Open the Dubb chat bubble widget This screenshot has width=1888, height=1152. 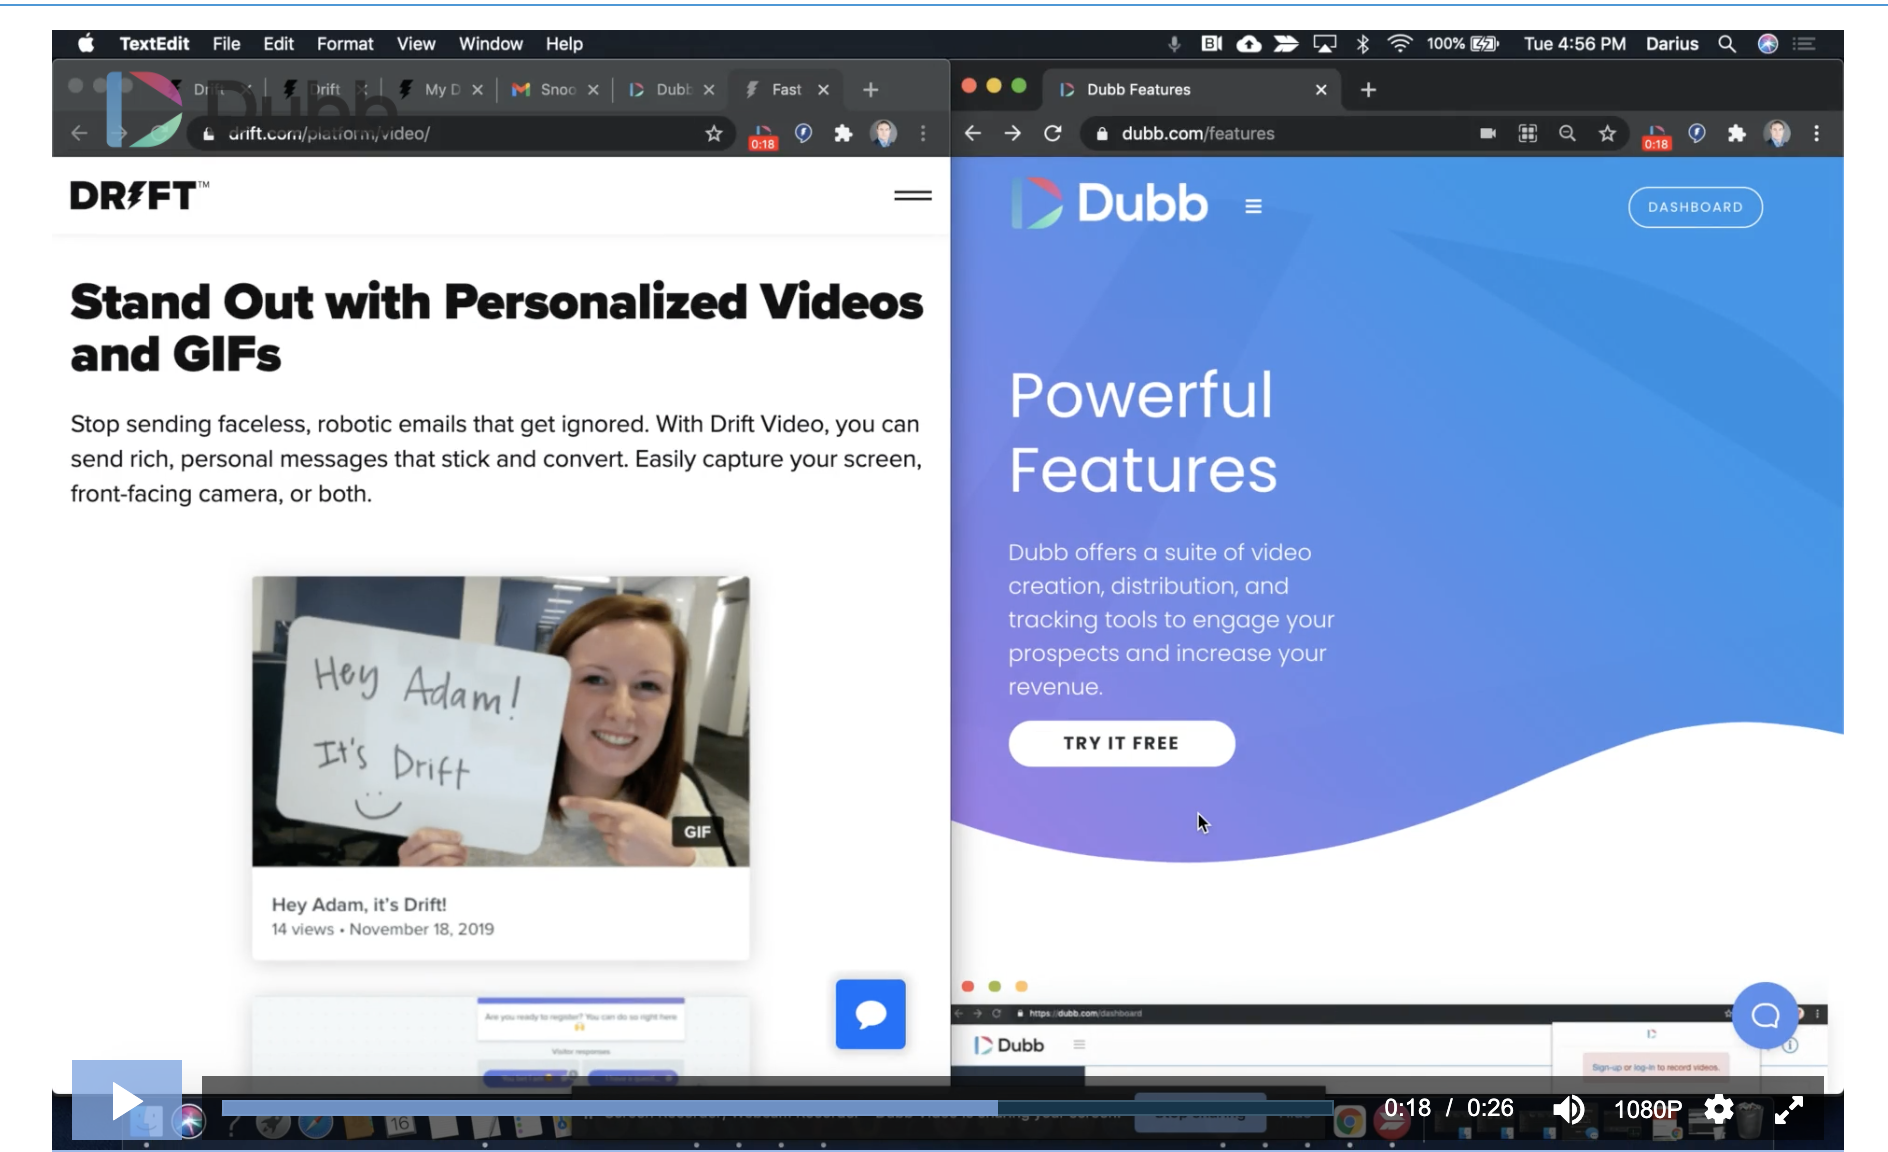pos(1765,1015)
